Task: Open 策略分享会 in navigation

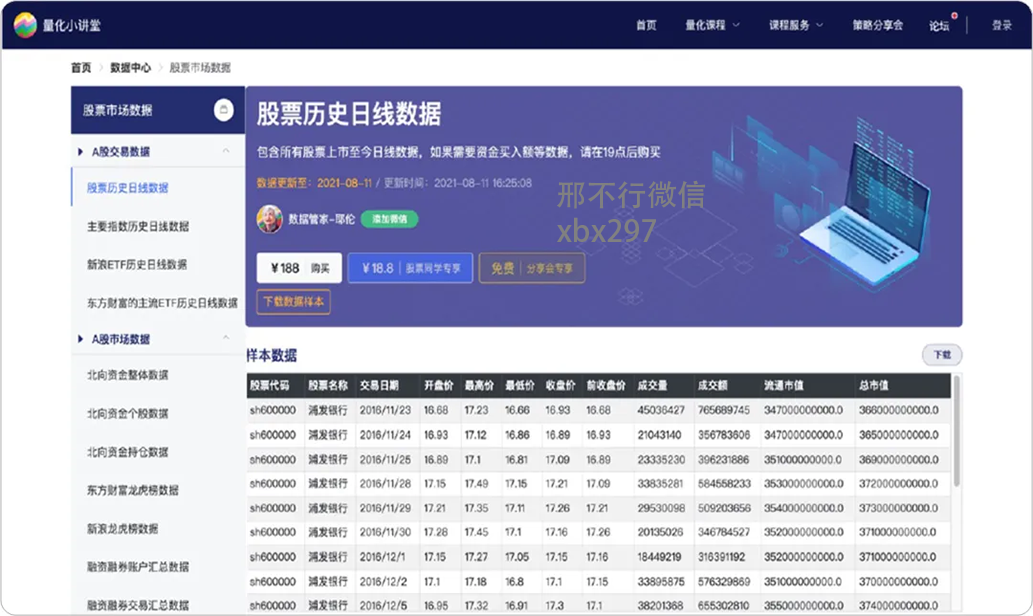Action: pos(878,25)
